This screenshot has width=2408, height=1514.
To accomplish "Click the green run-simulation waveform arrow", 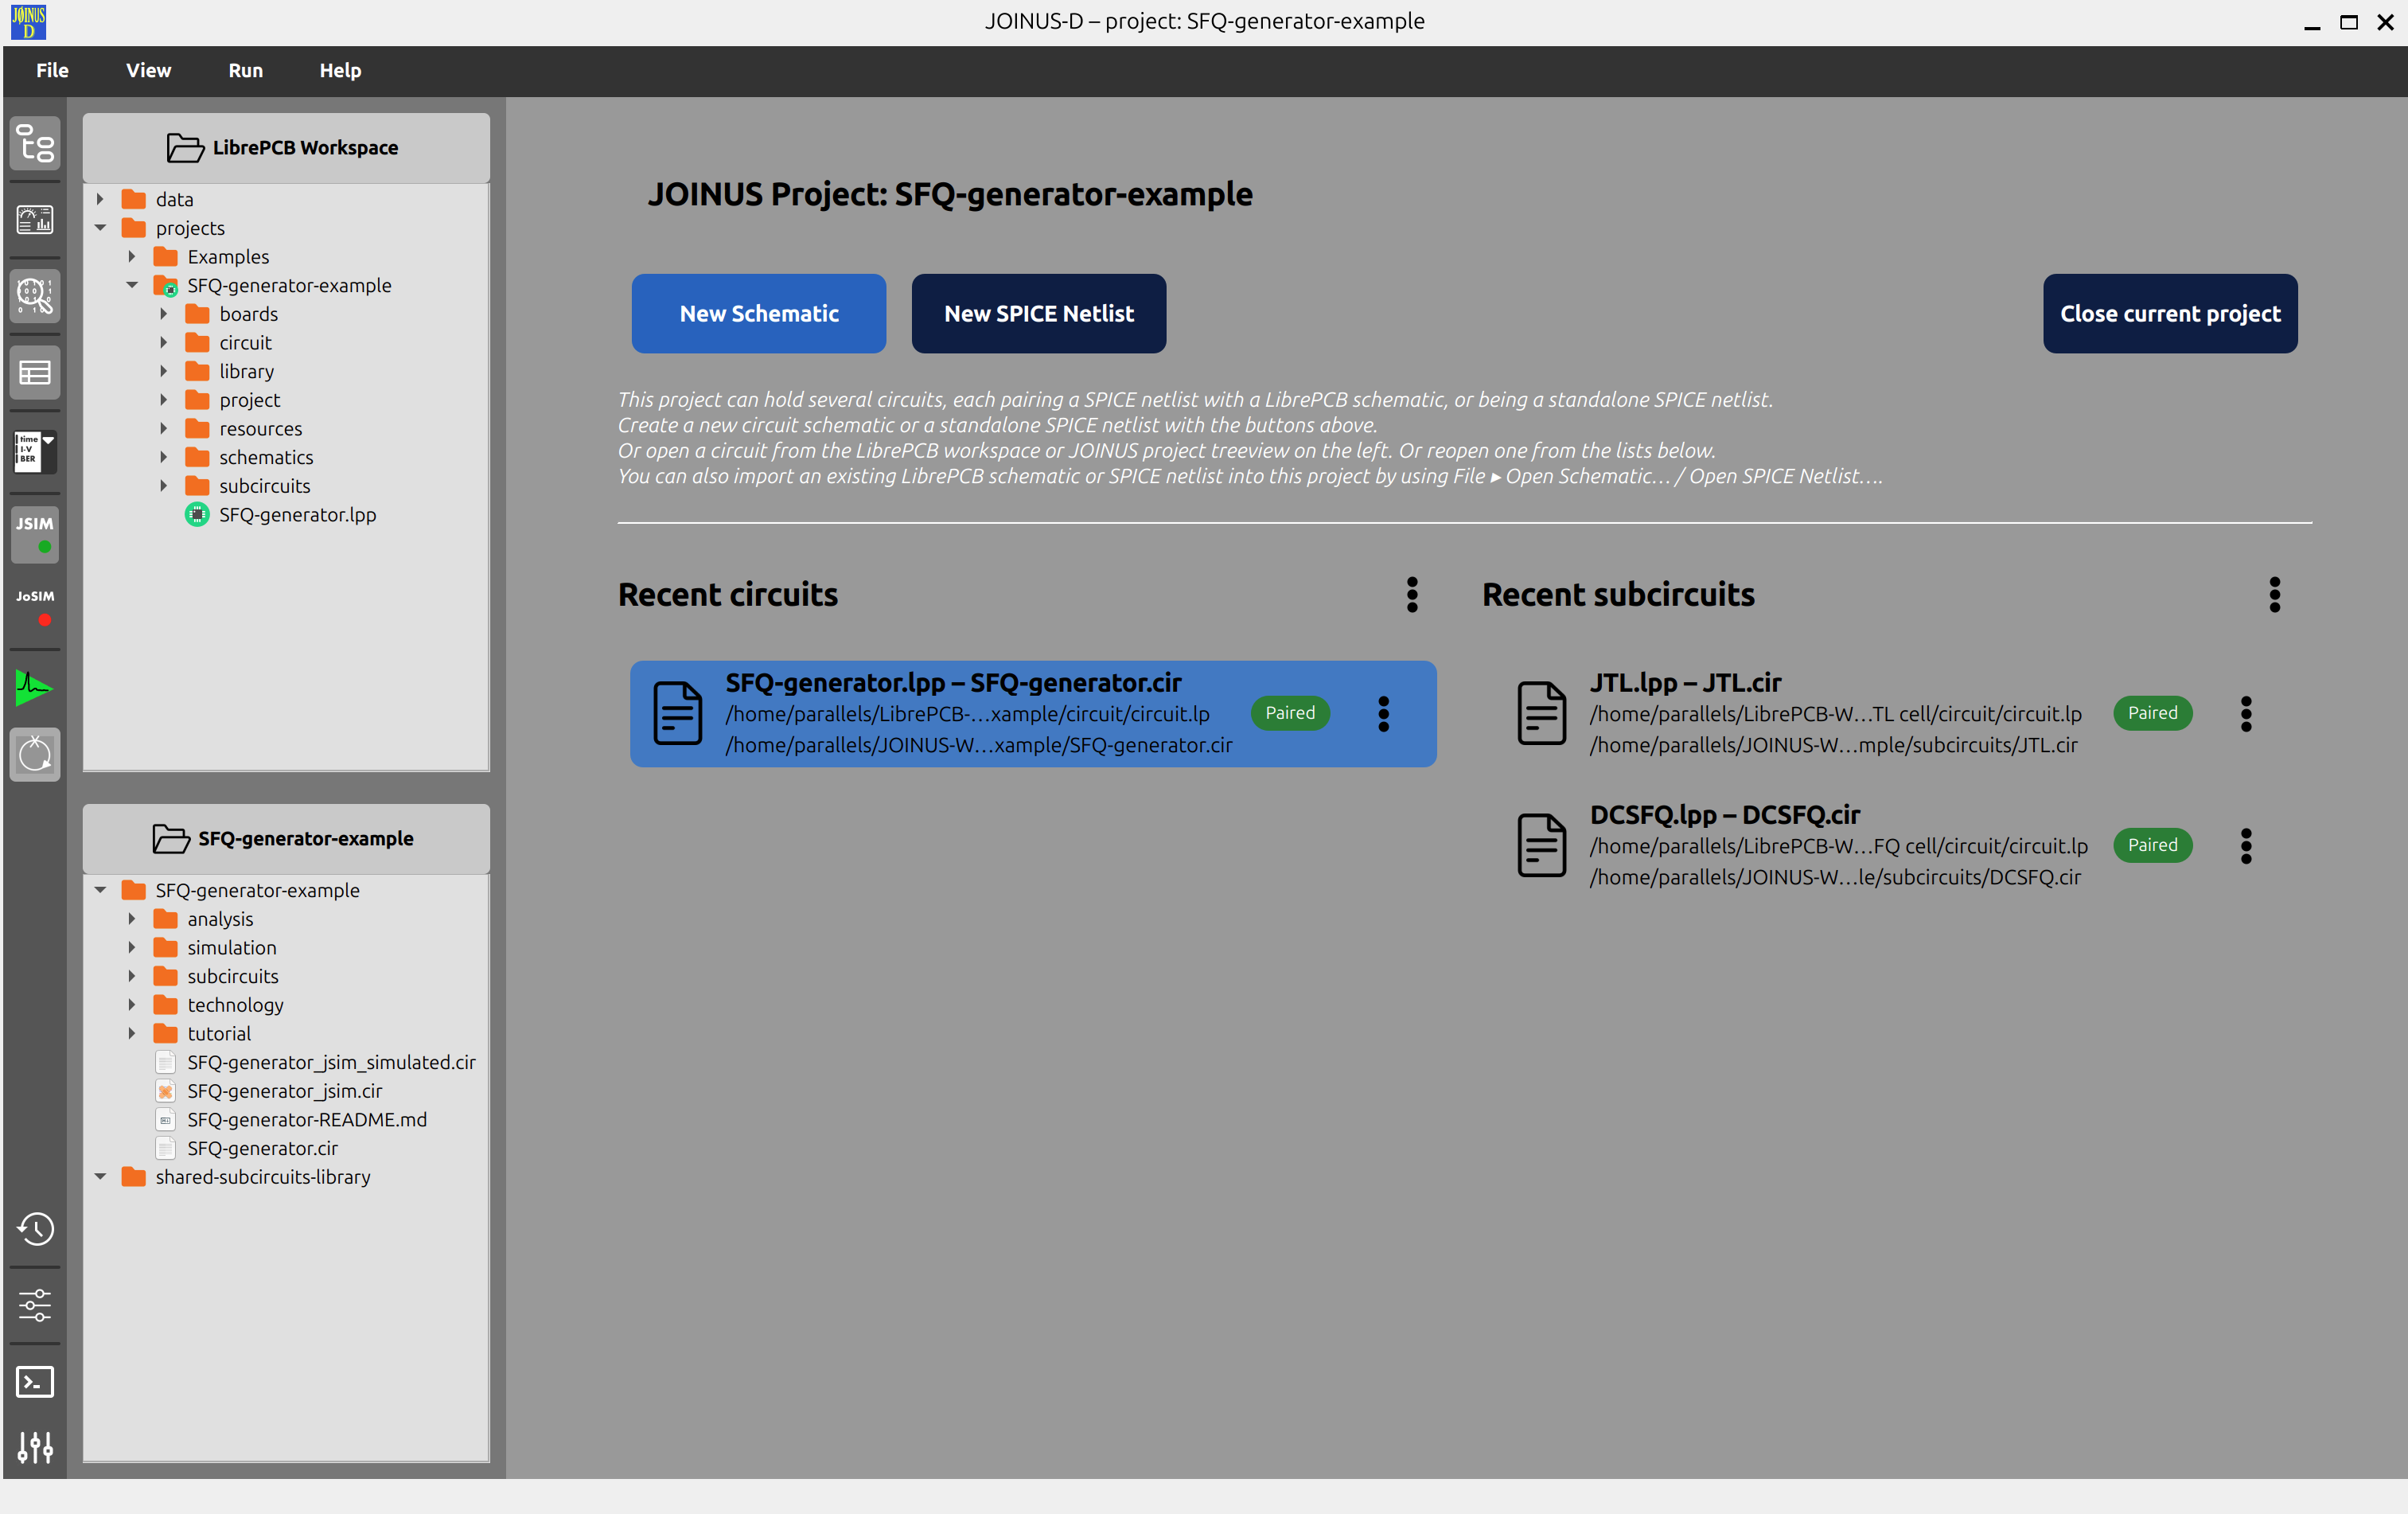I will 35,687.
